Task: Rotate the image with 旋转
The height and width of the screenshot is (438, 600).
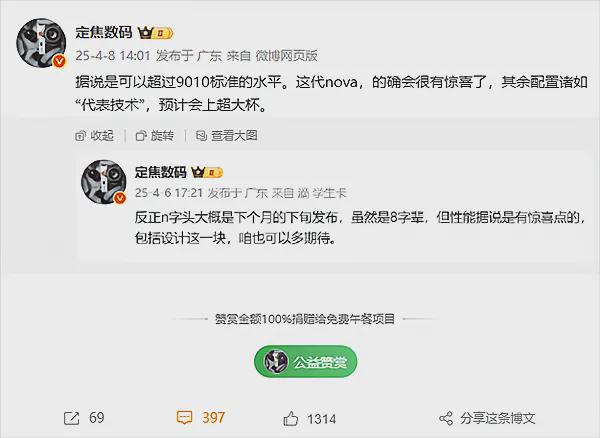Action: (x=155, y=135)
